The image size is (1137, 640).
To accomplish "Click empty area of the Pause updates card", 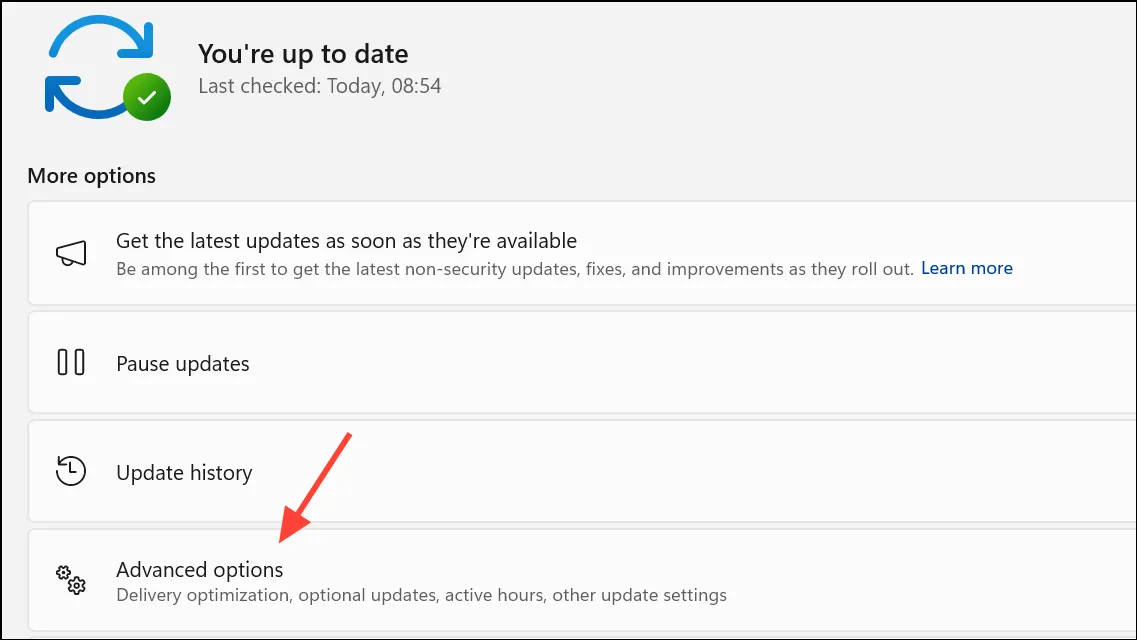I will pos(689,362).
